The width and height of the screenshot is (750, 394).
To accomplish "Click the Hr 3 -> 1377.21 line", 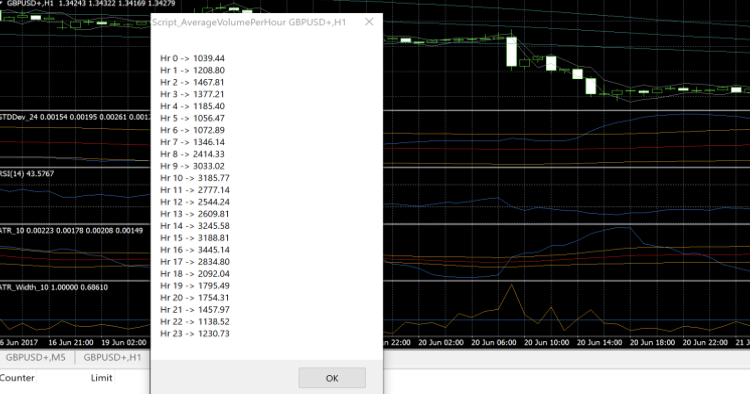I will click(192, 94).
